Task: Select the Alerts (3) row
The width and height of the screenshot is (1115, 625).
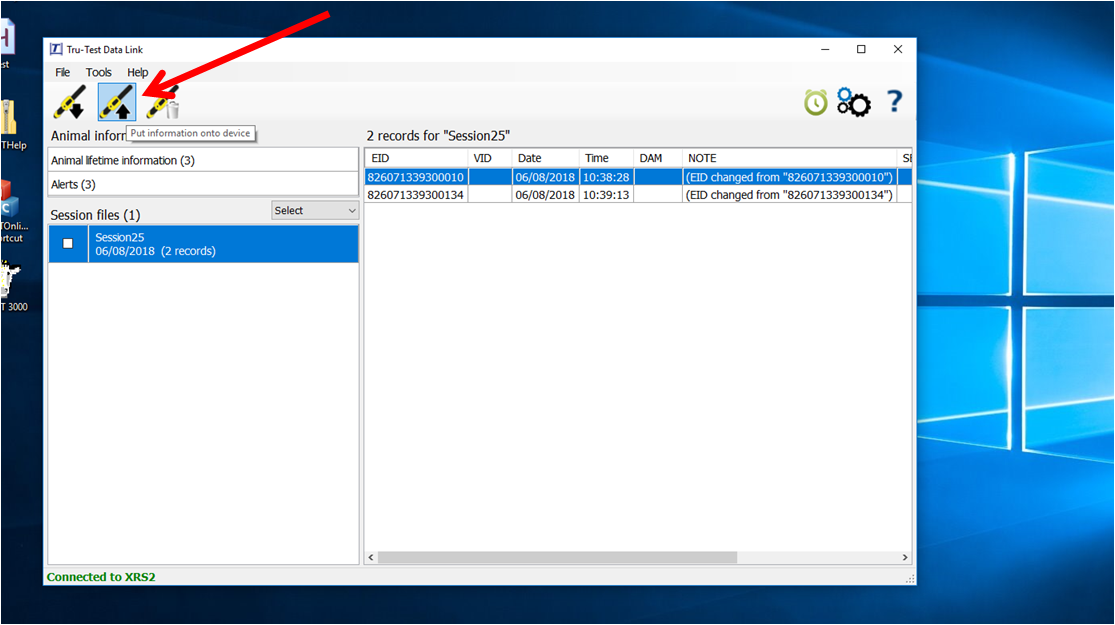Action: click(x=203, y=184)
